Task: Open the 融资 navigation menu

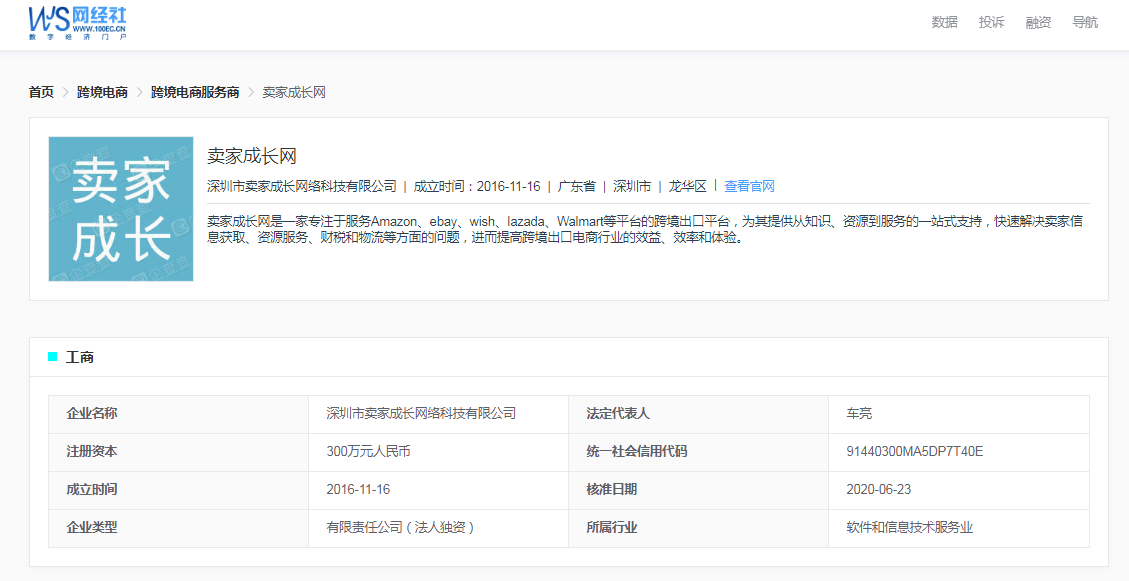Action: coord(1038,22)
